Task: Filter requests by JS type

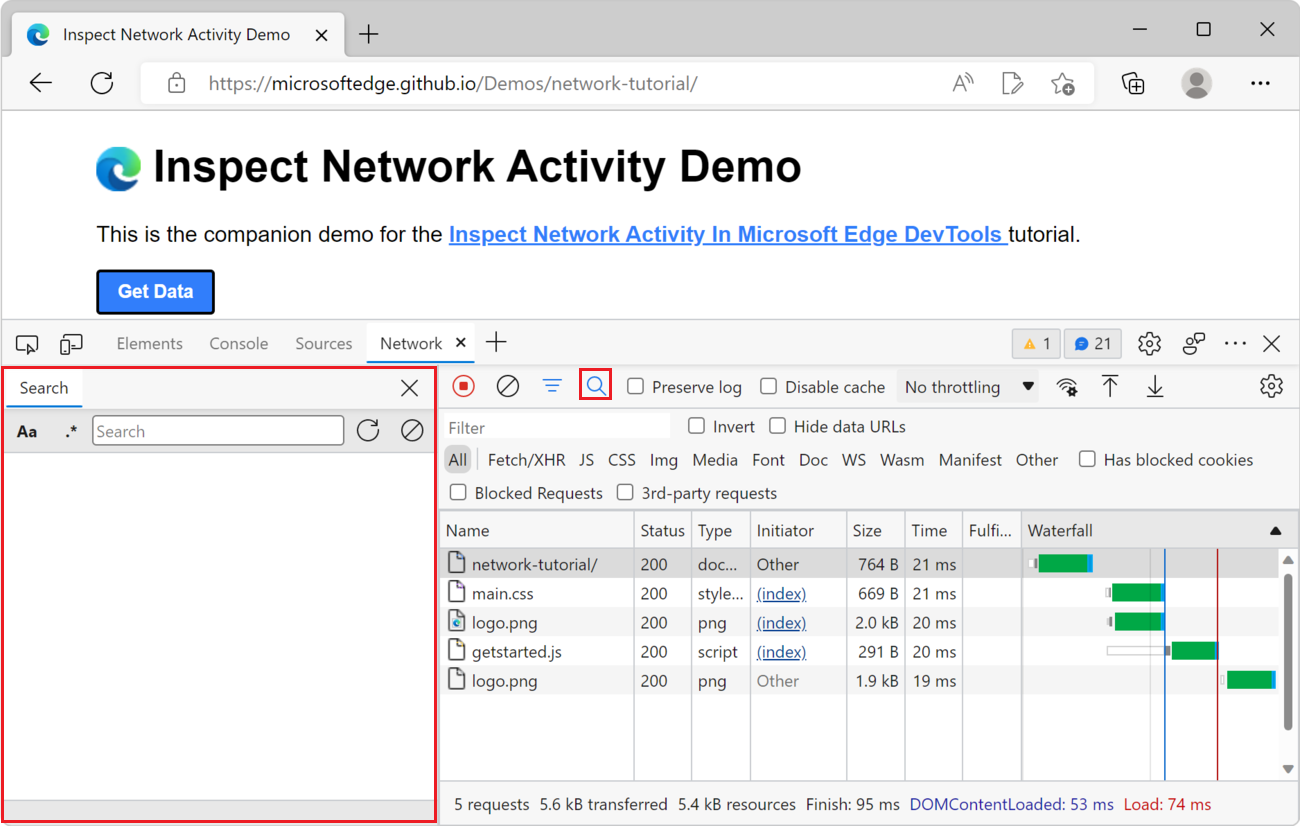Action: click(x=586, y=460)
